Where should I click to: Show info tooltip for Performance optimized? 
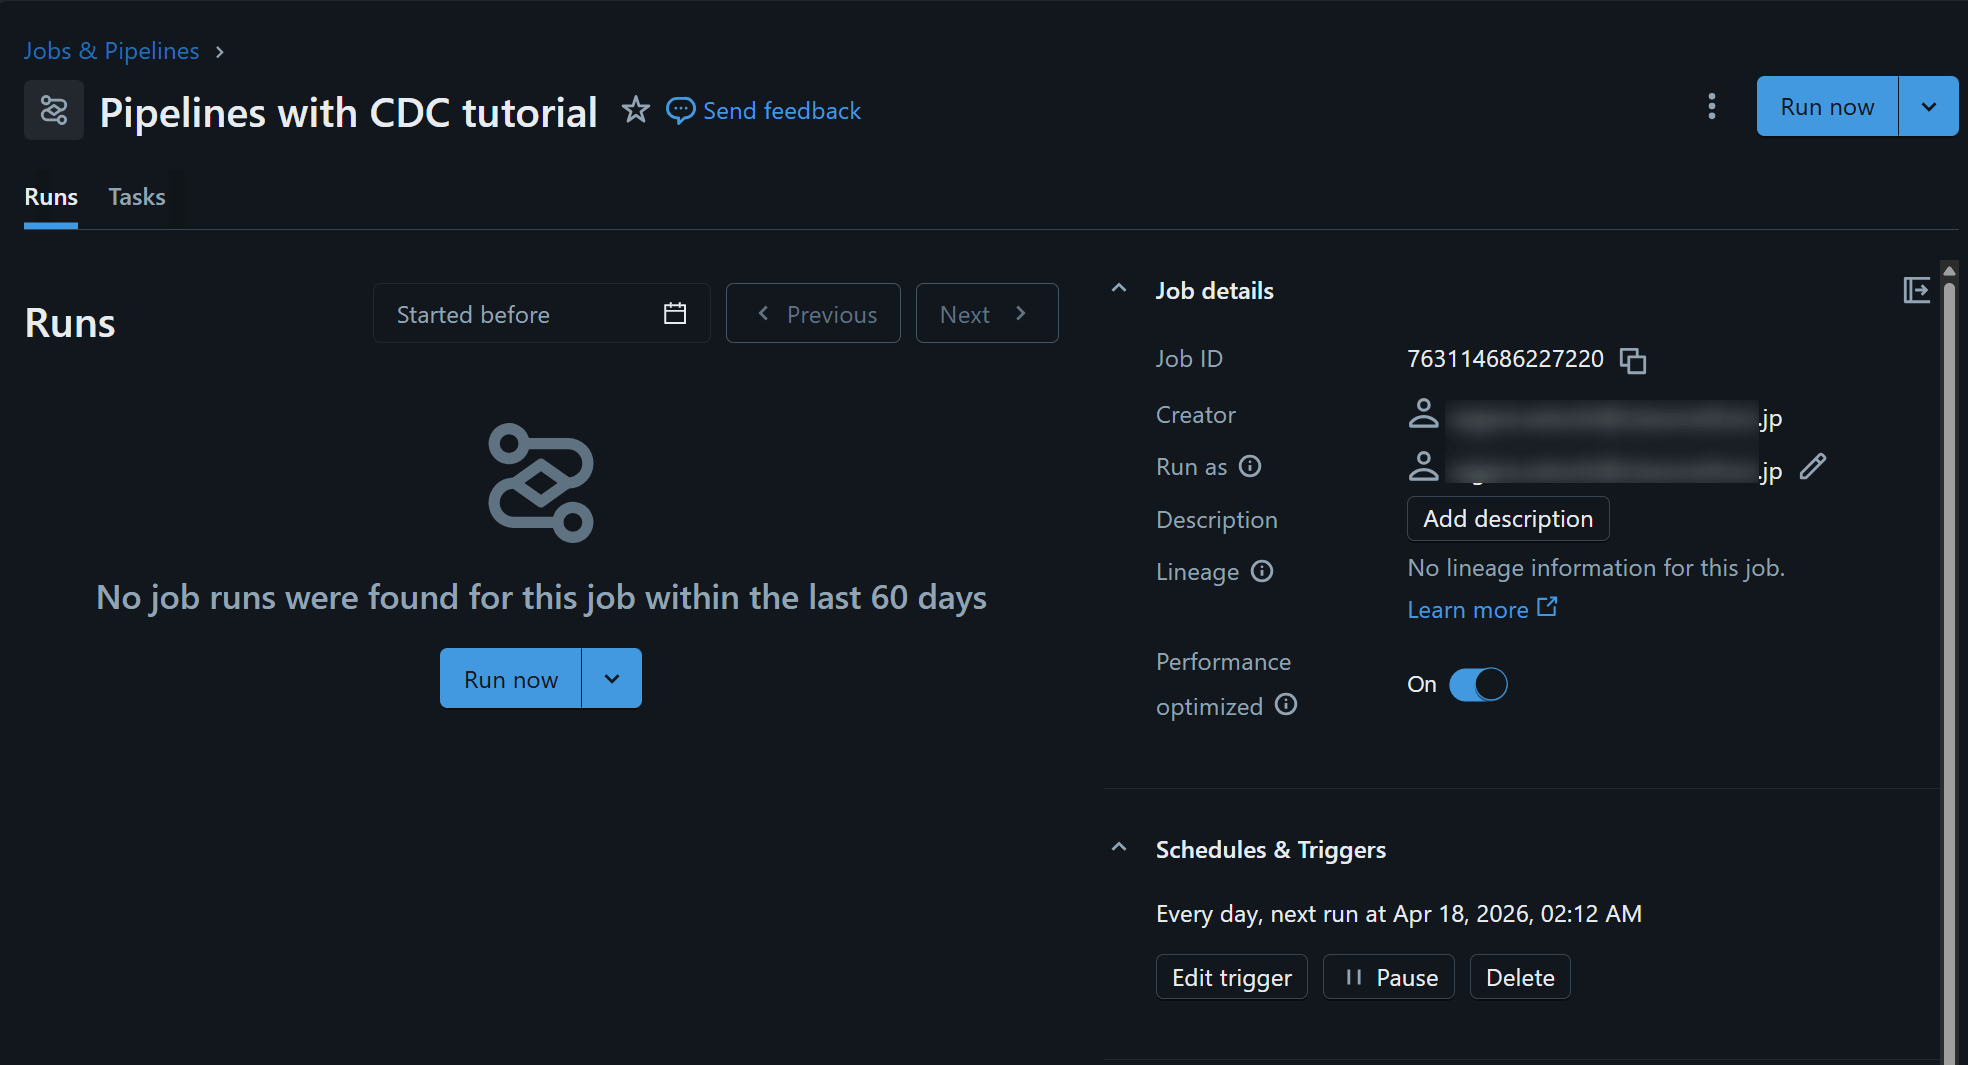(x=1286, y=705)
